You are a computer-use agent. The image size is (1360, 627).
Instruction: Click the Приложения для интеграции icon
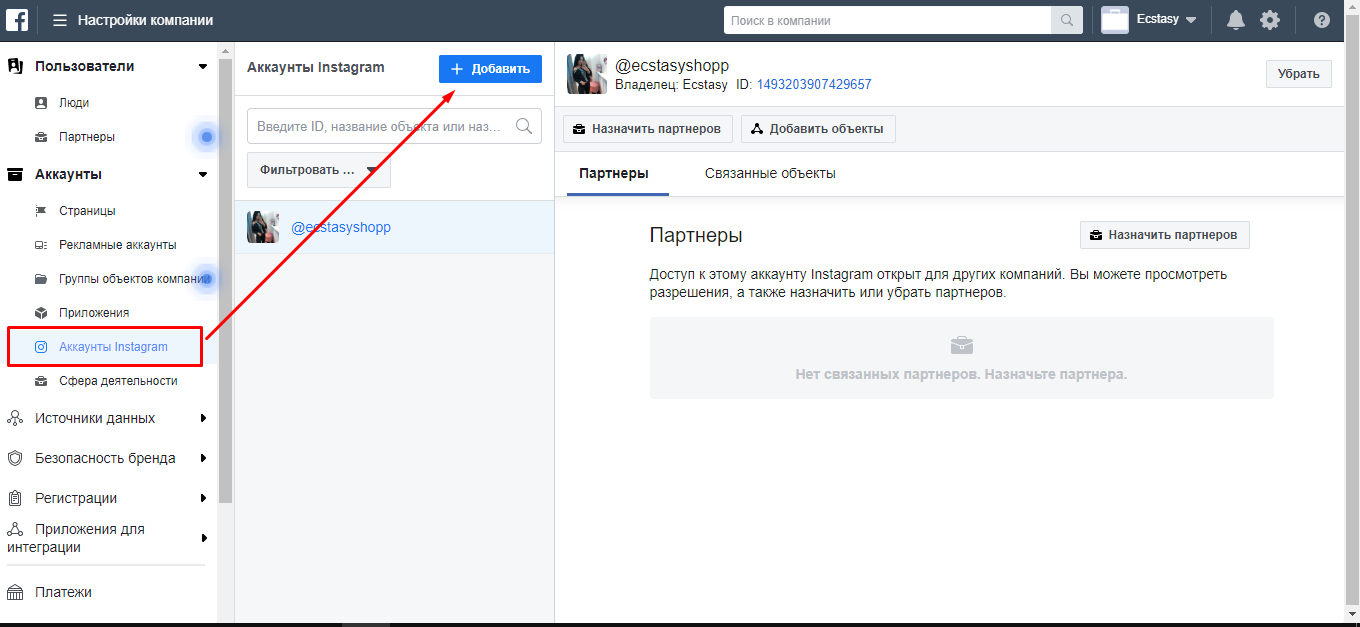click(x=15, y=529)
